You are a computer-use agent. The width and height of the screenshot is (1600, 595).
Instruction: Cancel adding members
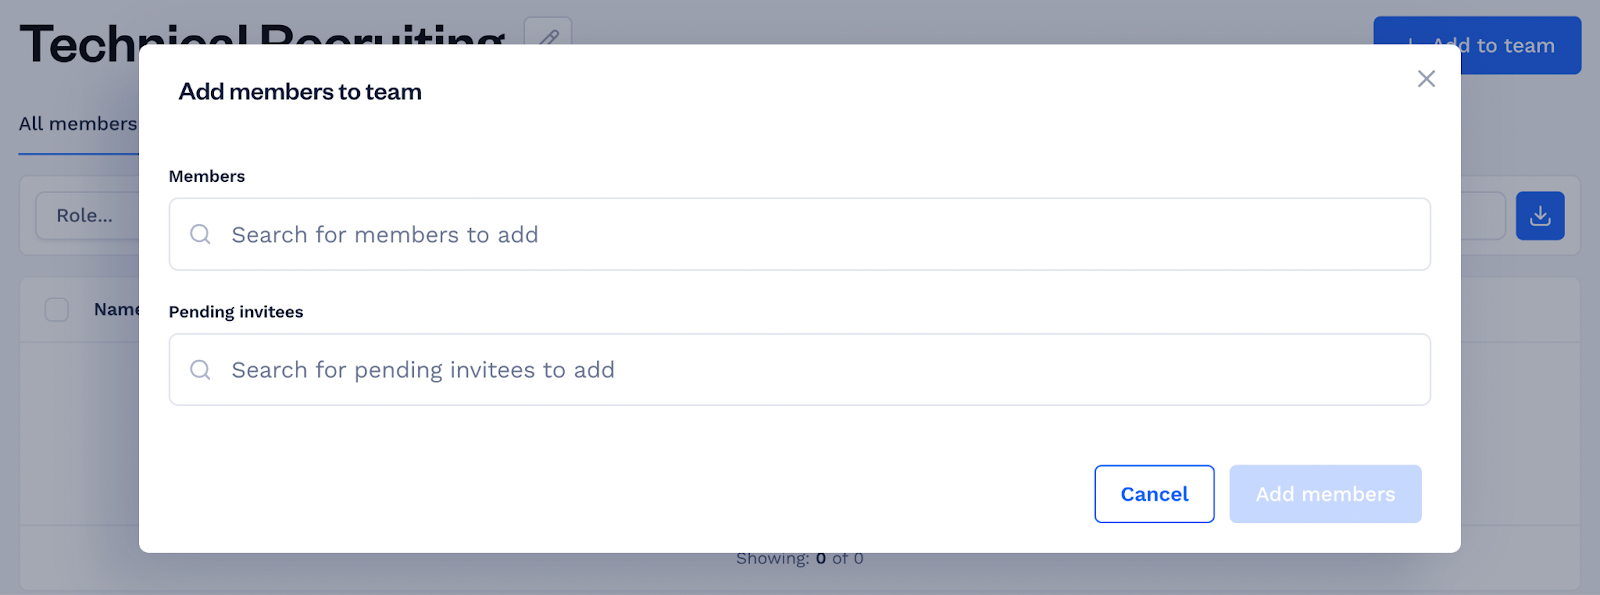pyautogui.click(x=1154, y=494)
